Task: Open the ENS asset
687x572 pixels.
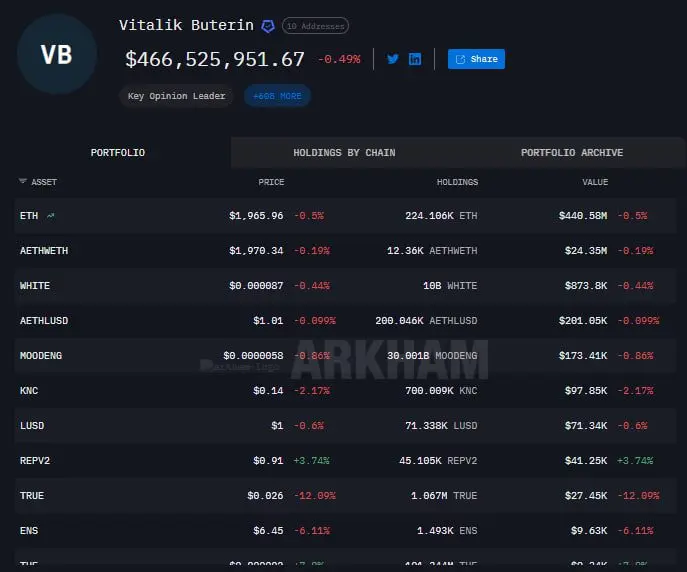Action: [x=29, y=531]
